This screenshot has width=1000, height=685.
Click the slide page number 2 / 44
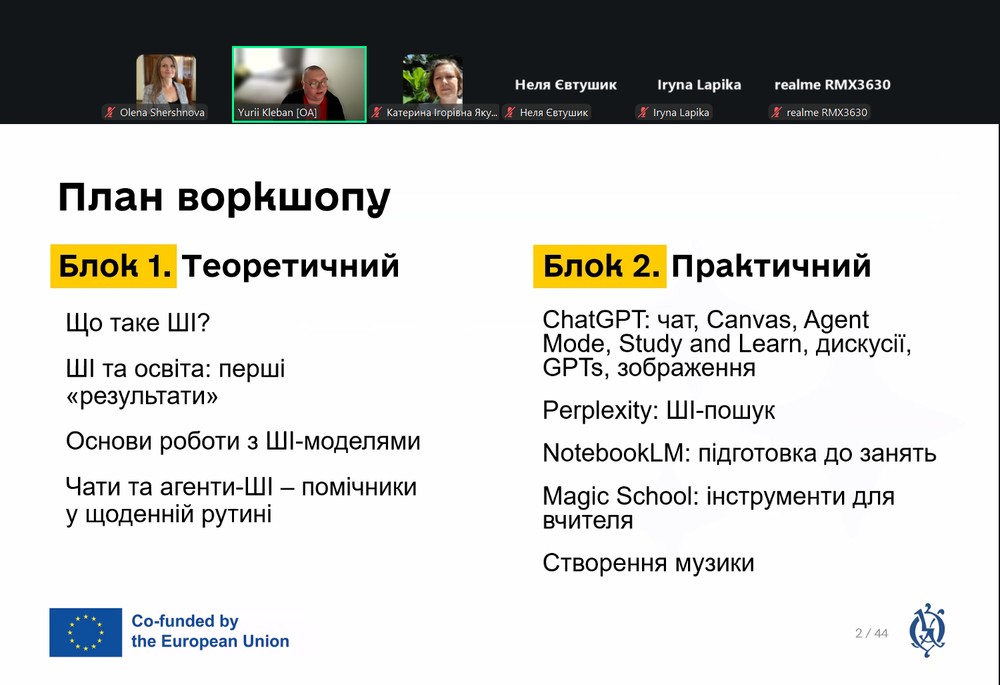click(871, 633)
